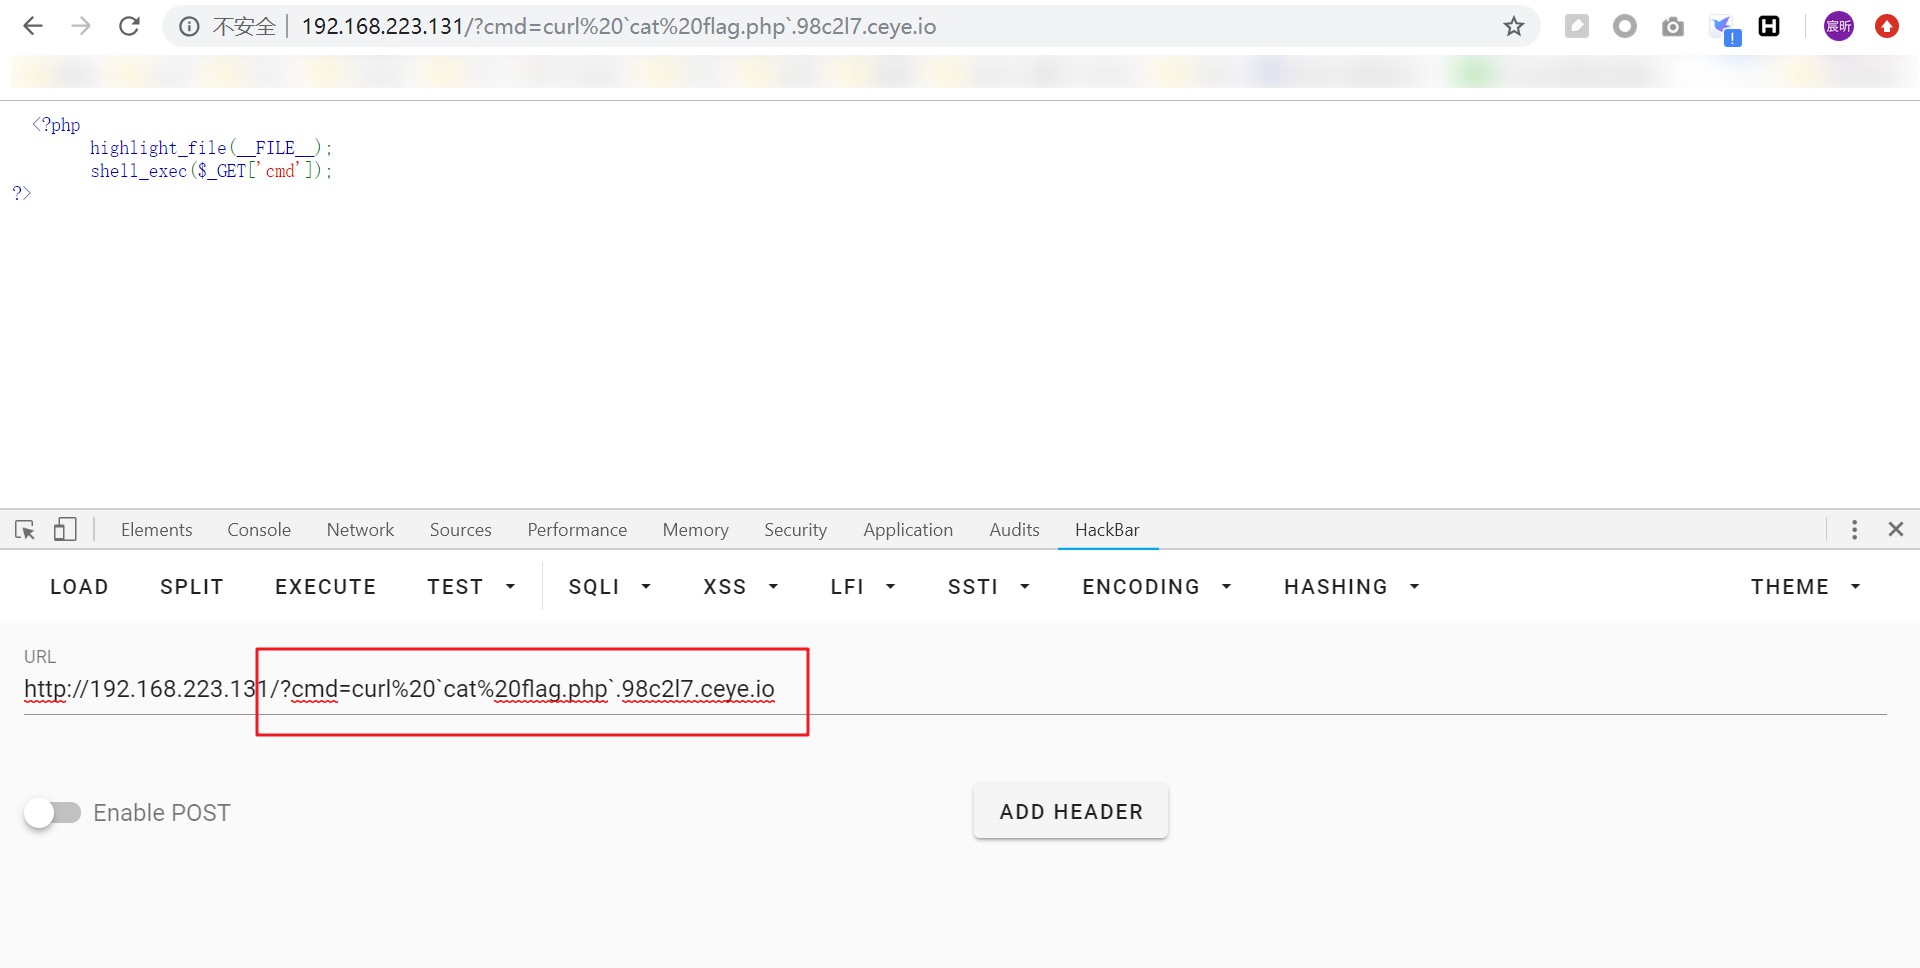Expand the SSTI dropdown
Image resolution: width=1920 pixels, height=968 pixels.
coord(989,587)
